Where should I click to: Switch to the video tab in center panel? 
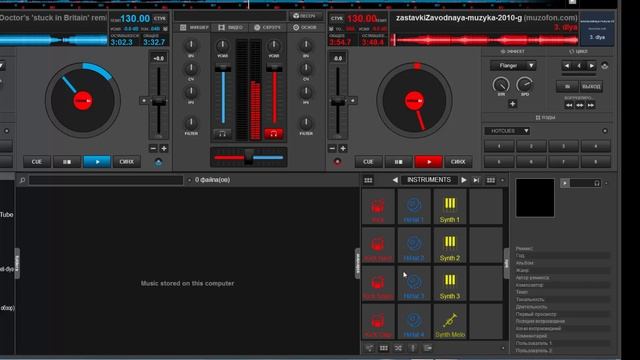(231, 27)
